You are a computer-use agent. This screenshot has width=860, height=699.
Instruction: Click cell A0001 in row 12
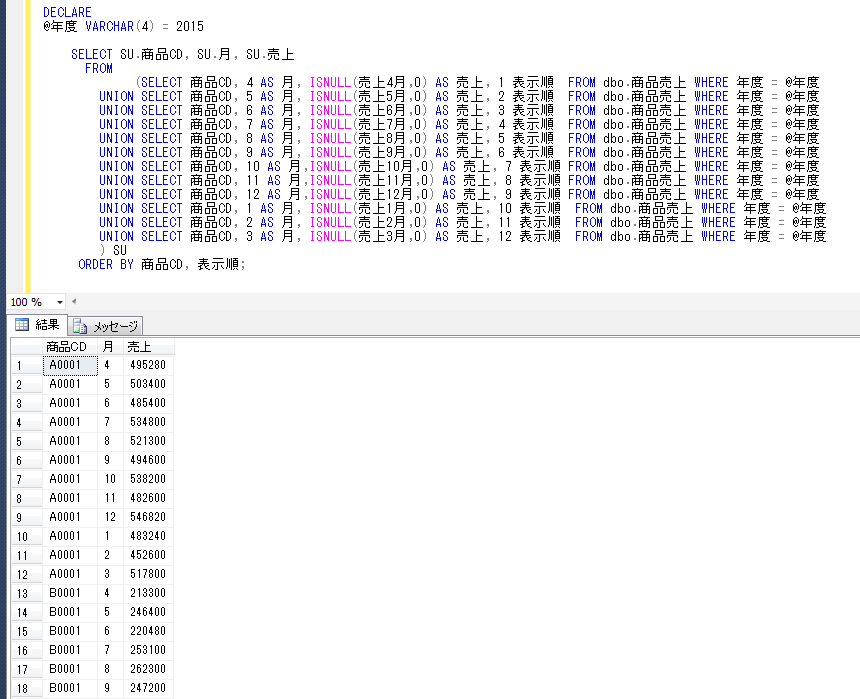(x=70, y=574)
